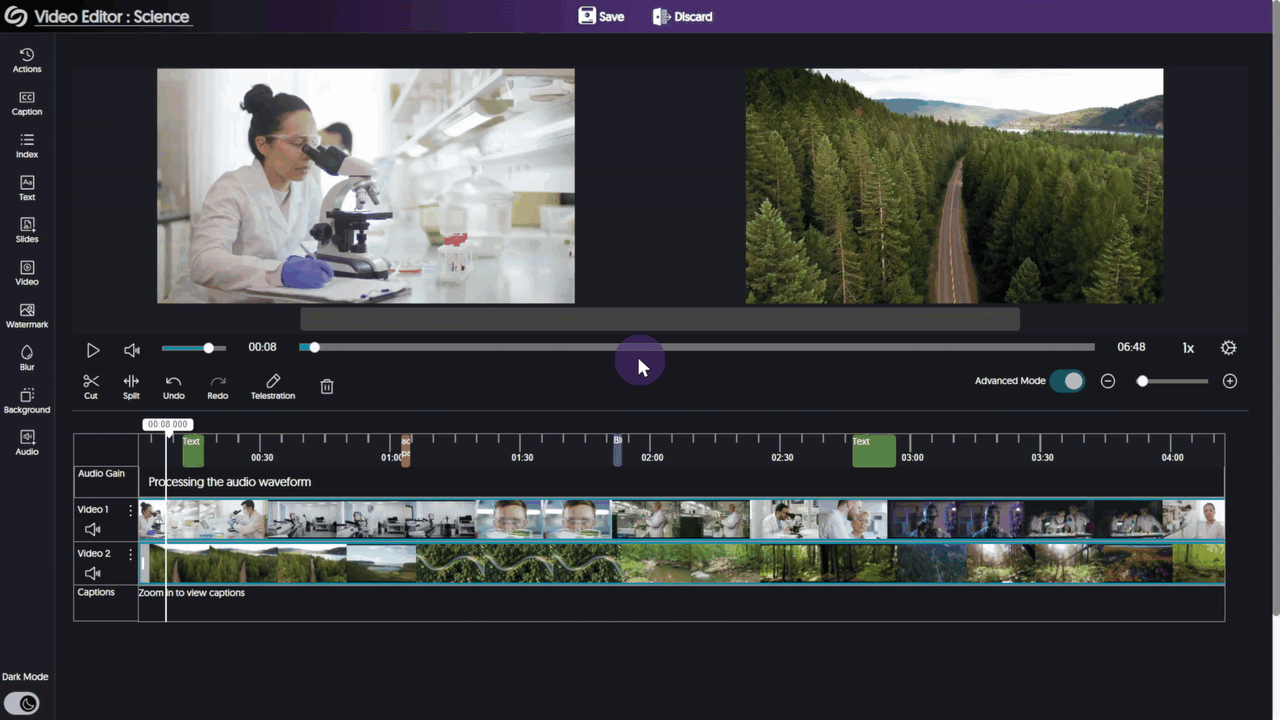Discard the current changes
Image resolution: width=1280 pixels, height=720 pixels.
683,16
